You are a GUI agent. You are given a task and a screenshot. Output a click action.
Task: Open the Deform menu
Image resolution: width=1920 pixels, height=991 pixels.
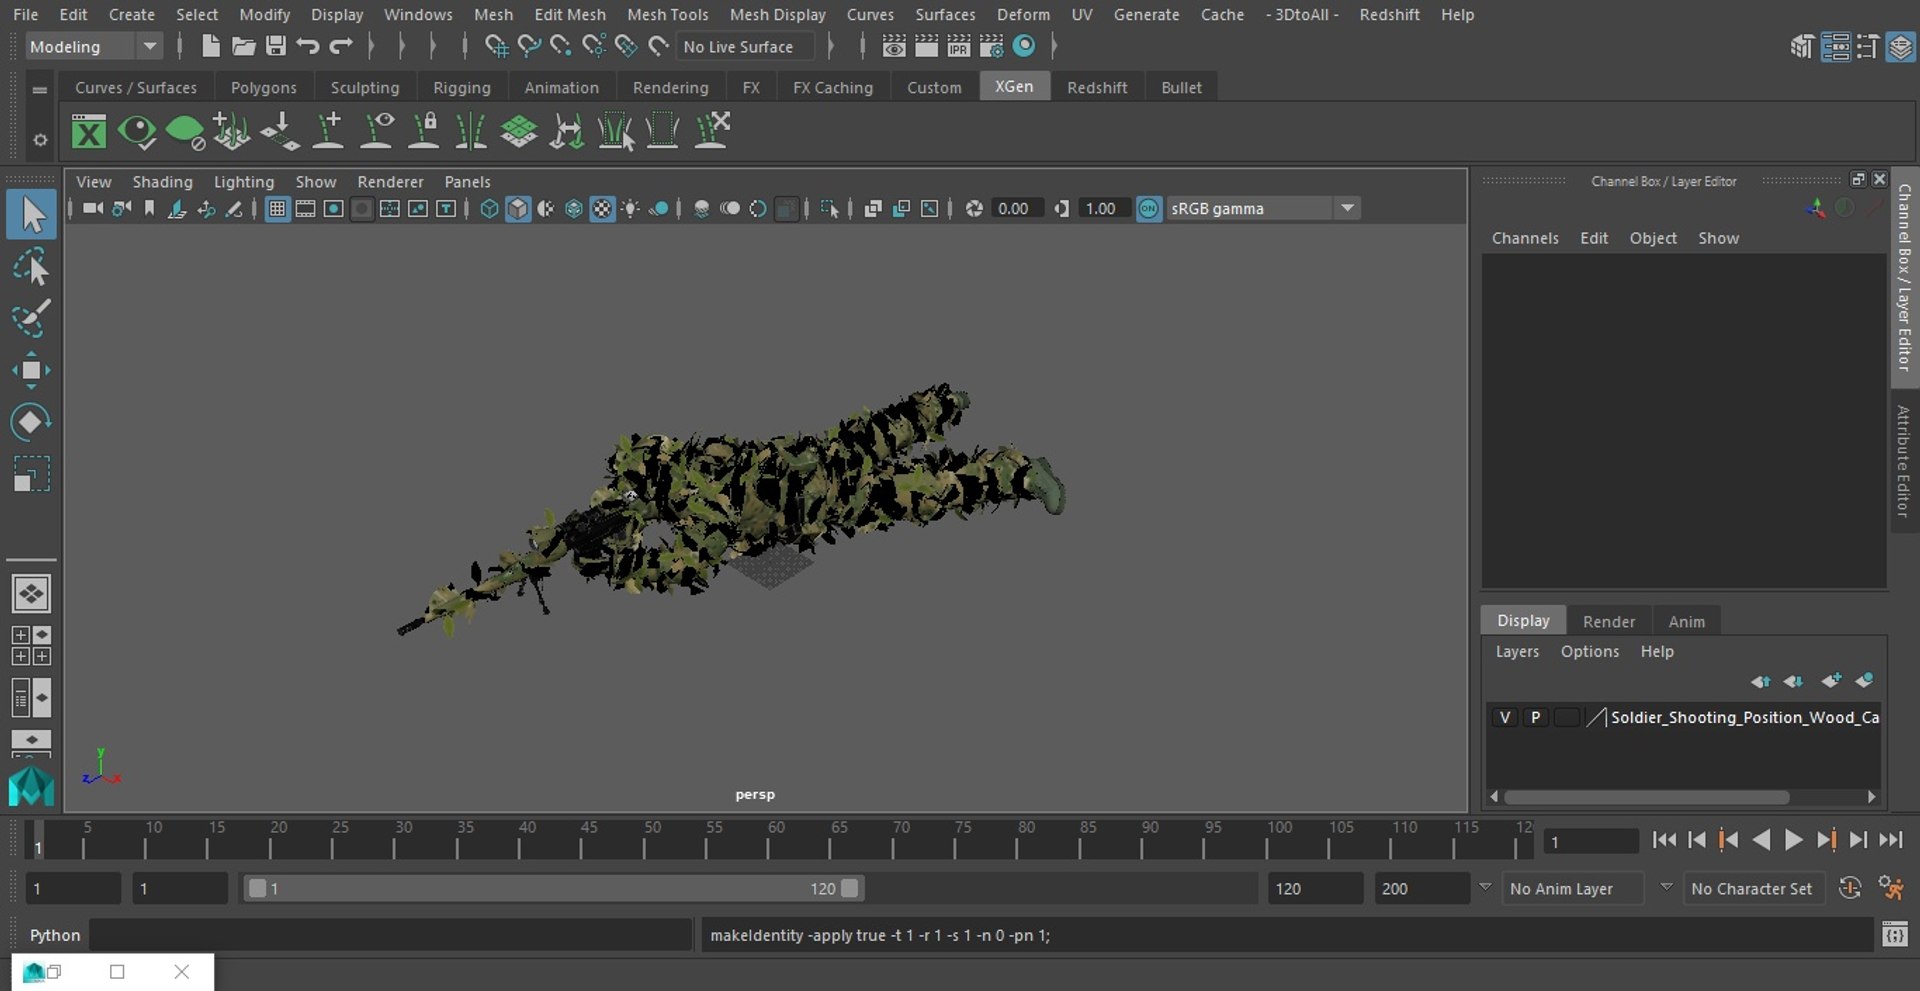coord(1023,14)
